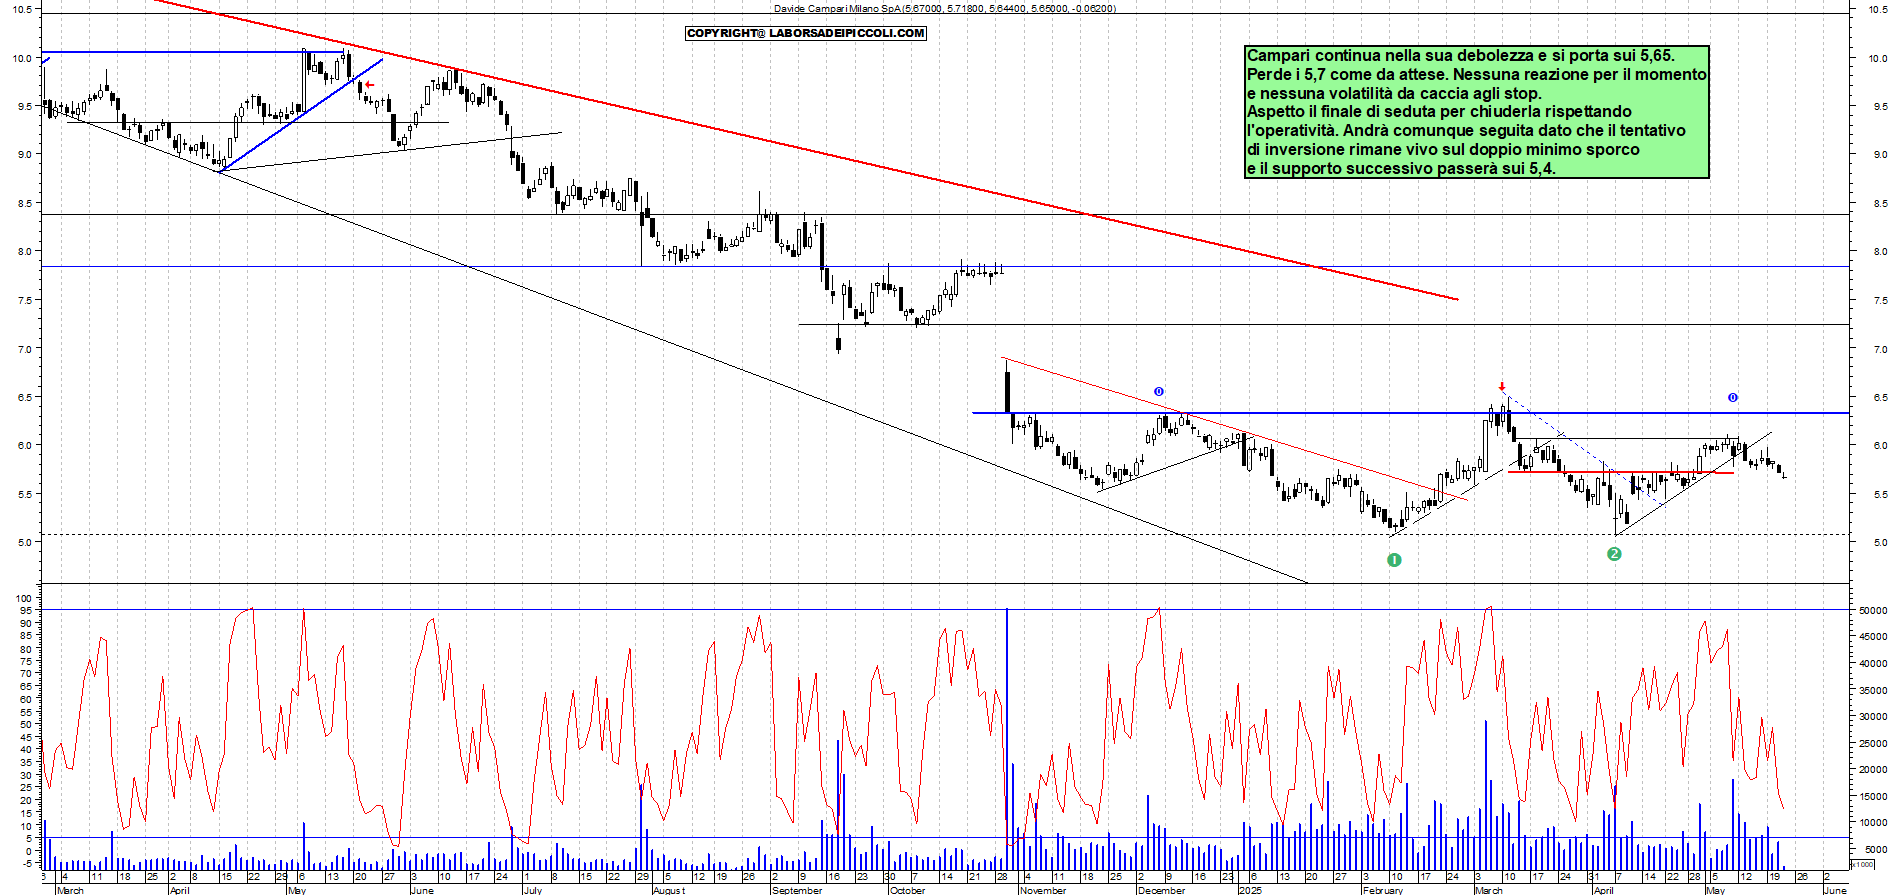Screen dimensions: 1890x895
Task: Click the September label on the time axis
Action: pos(797,889)
